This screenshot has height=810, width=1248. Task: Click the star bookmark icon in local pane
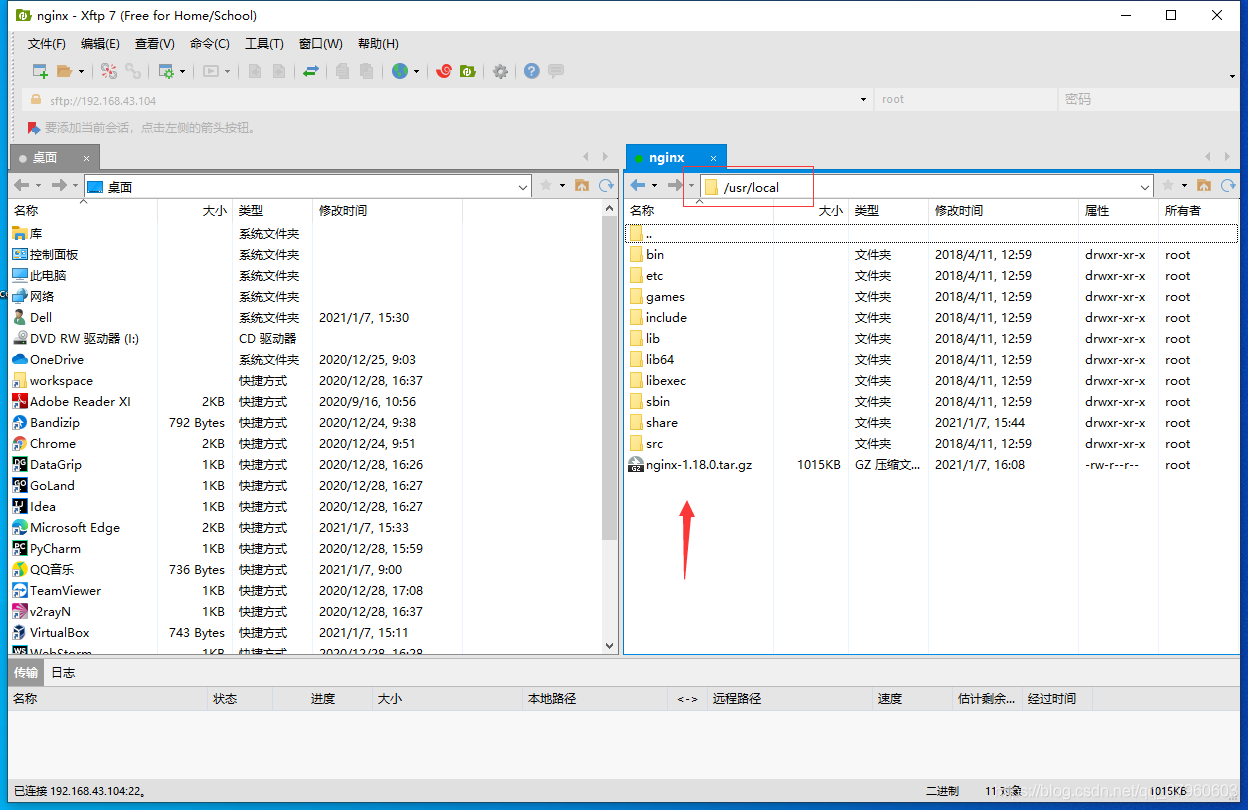(x=546, y=185)
